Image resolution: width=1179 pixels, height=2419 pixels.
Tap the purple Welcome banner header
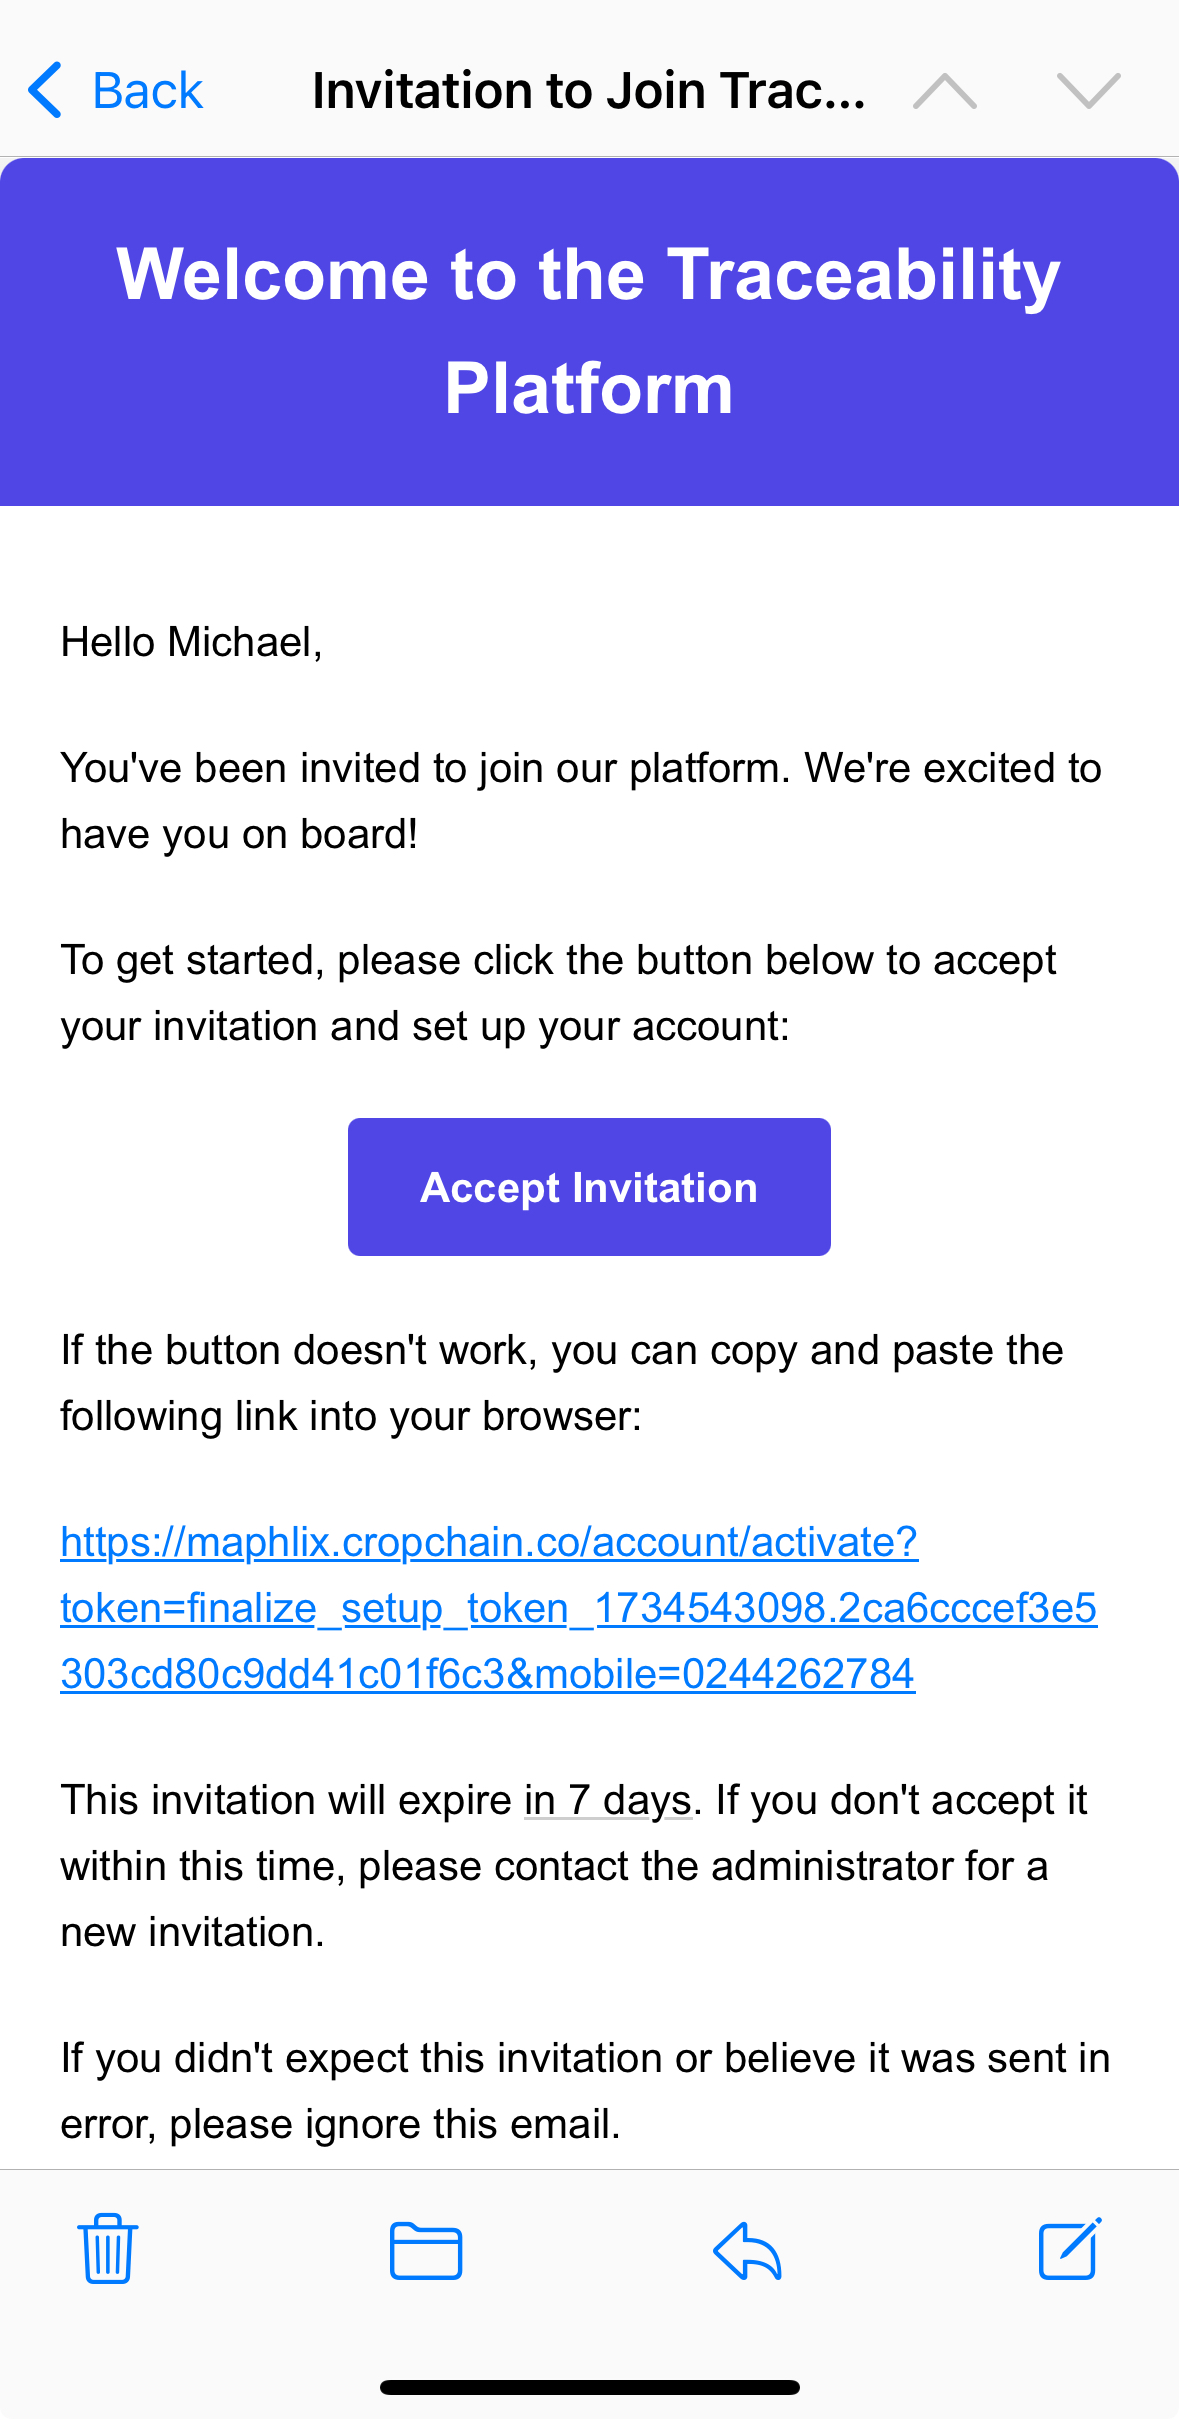589,330
